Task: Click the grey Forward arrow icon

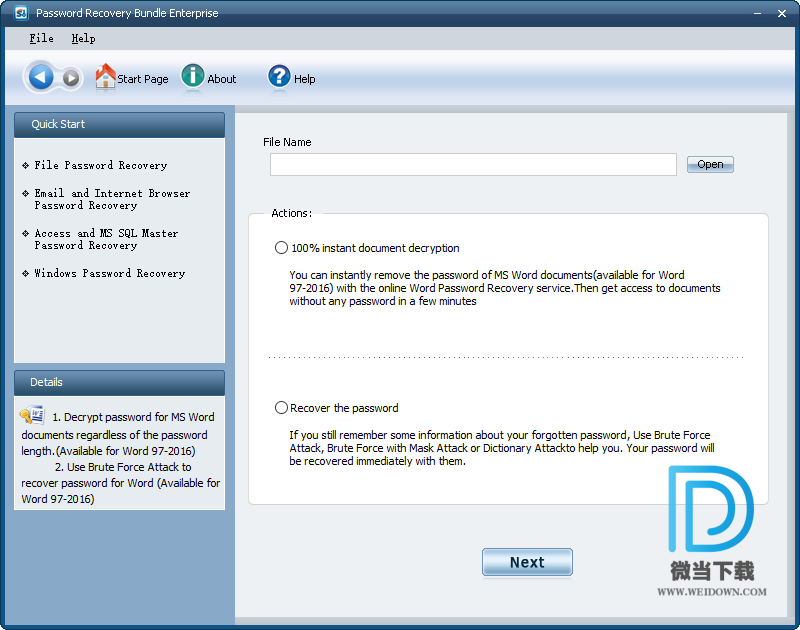Action: 71,78
